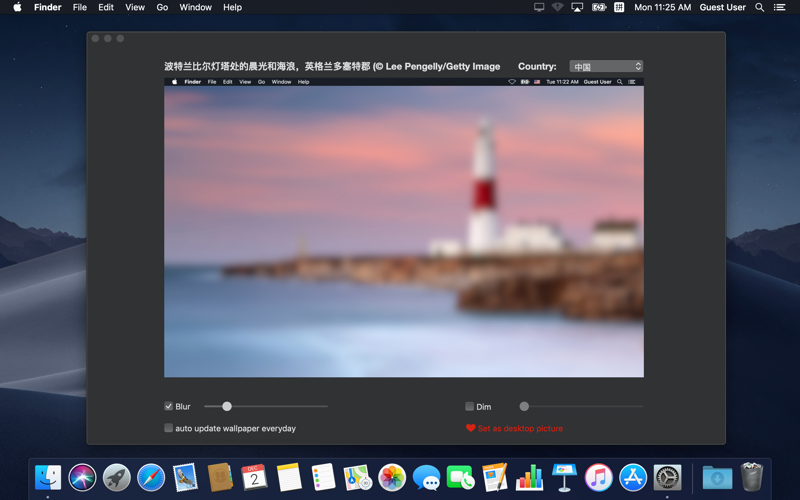Open the Photos app in dock

pos(392,478)
